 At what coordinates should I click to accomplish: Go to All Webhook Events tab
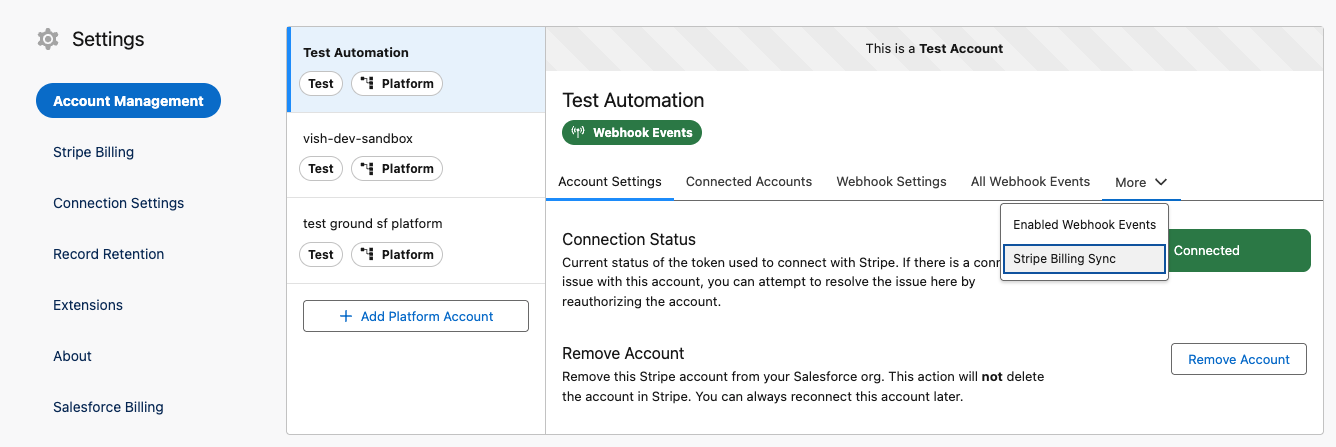(1030, 182)
